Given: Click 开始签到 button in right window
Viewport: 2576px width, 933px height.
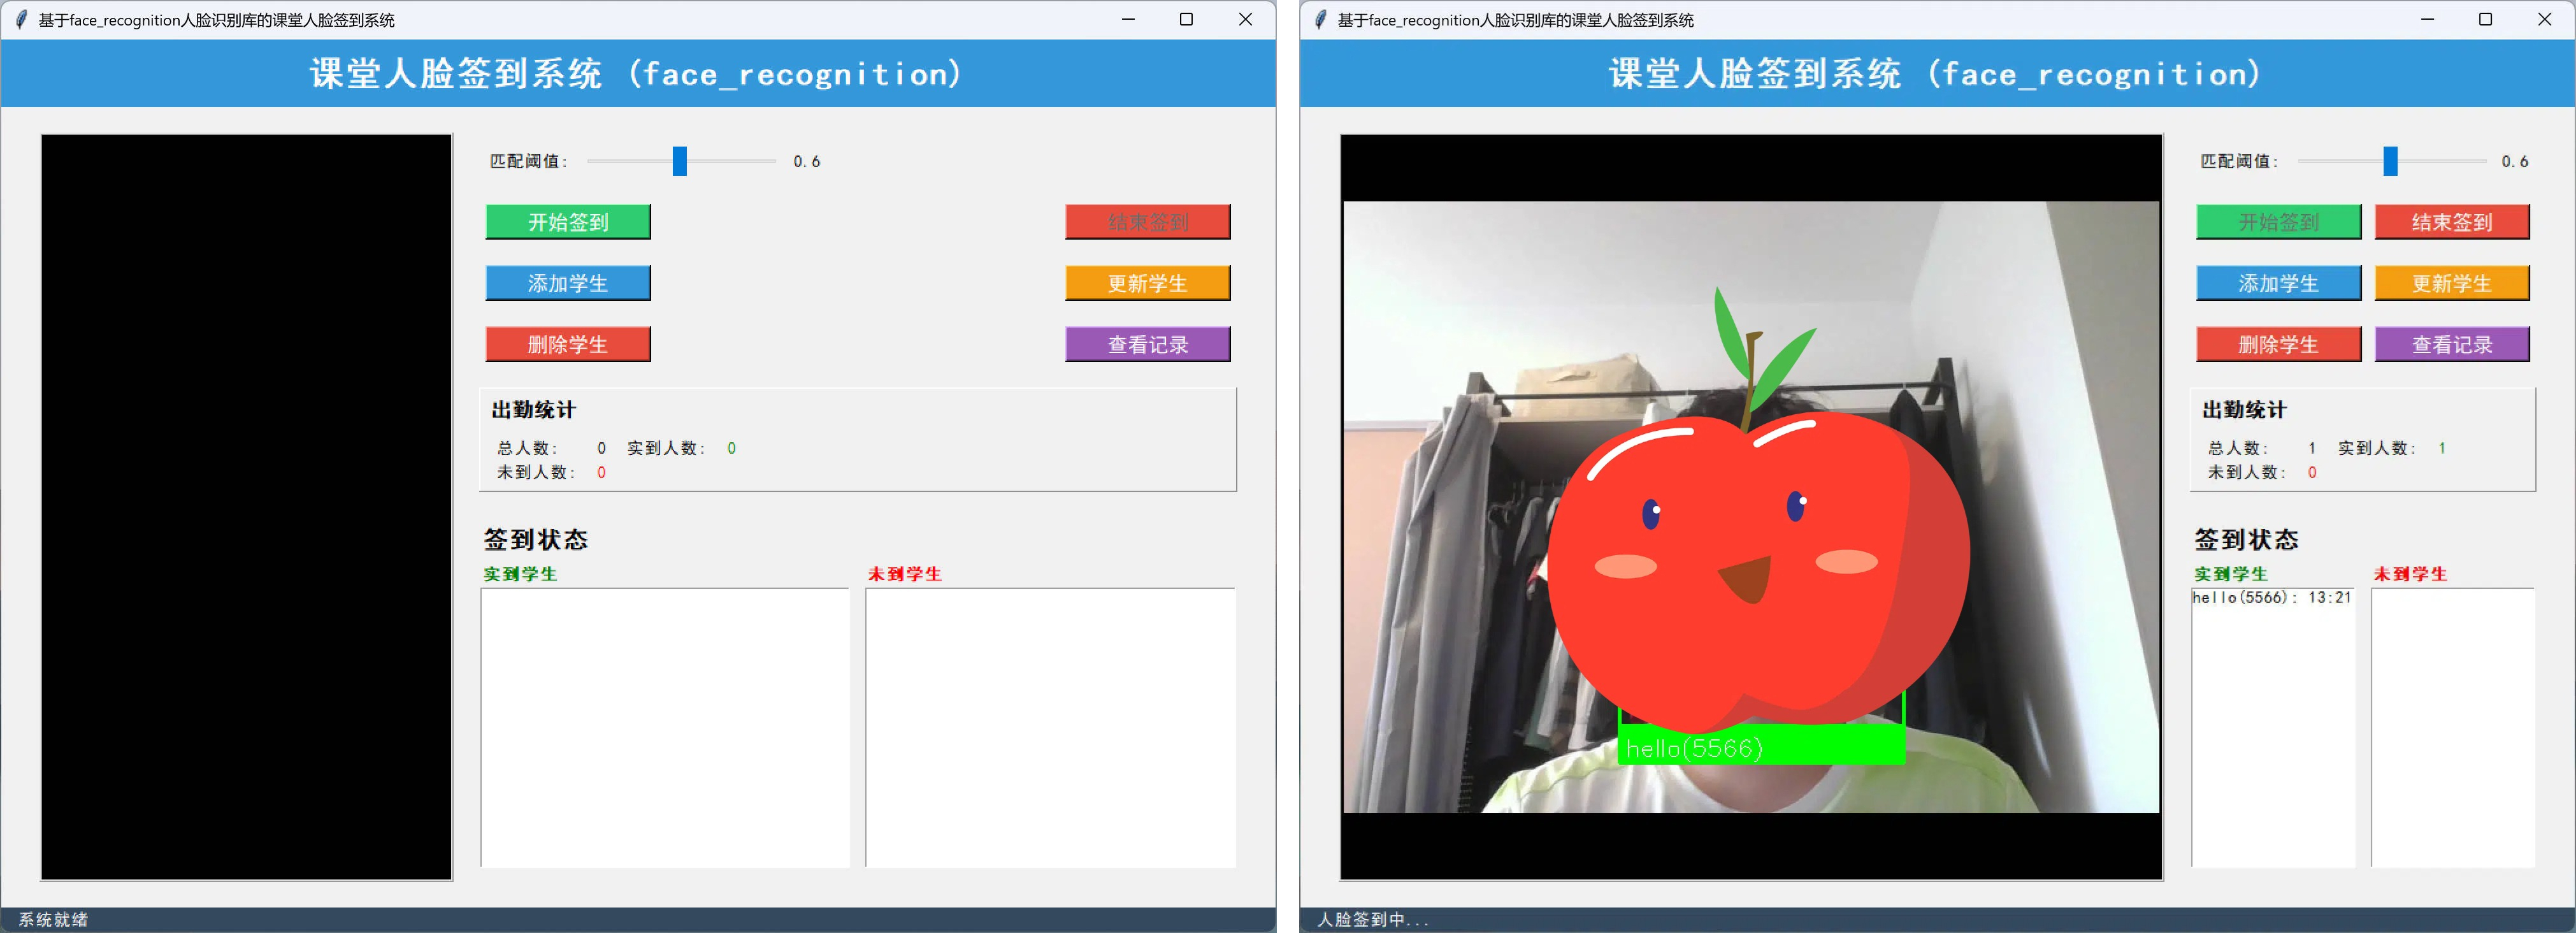Looking at the screenshot, I should pos(2279,222).
